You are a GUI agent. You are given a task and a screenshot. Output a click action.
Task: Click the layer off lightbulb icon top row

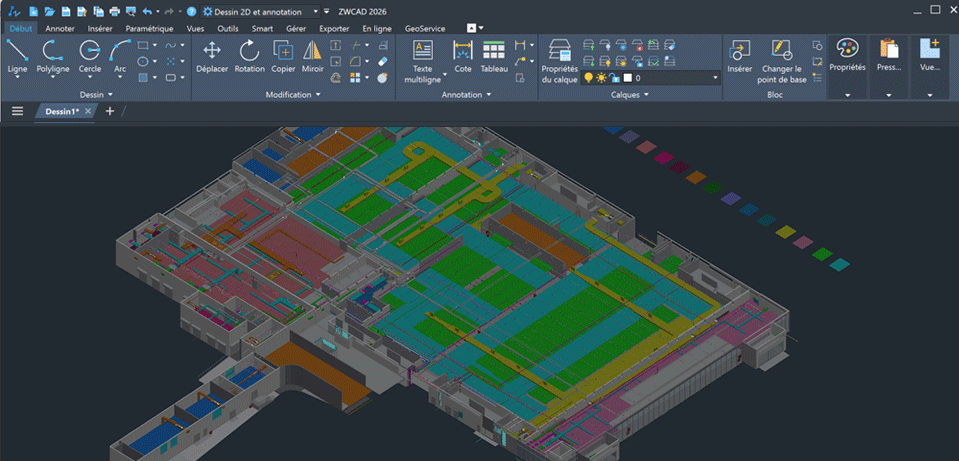[605, 45]
